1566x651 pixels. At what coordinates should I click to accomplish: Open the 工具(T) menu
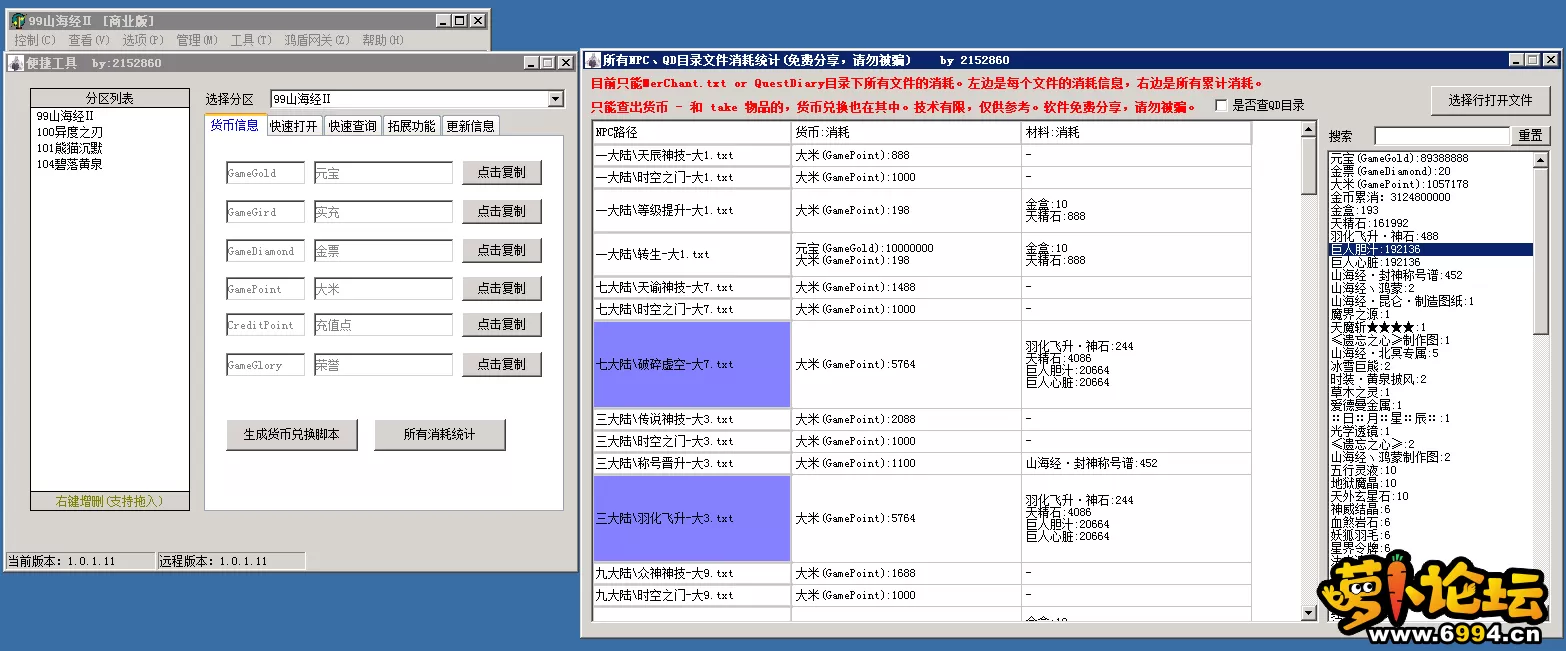point(251,40)
